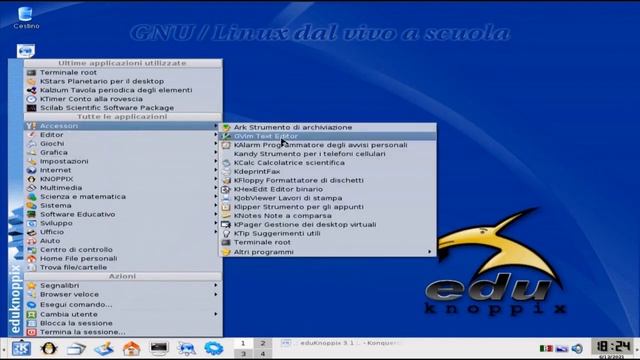Launch Terminale root from recent applications

123,73
